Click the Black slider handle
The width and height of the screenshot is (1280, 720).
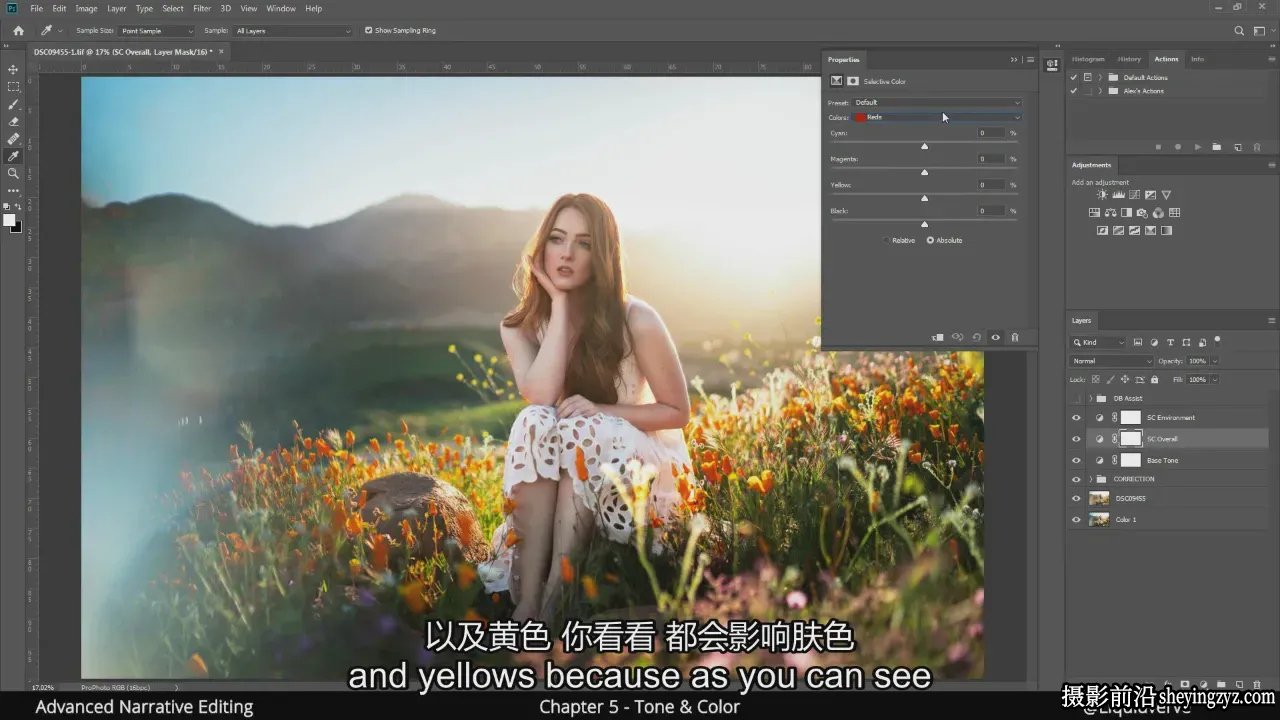(x=924, y=224)
